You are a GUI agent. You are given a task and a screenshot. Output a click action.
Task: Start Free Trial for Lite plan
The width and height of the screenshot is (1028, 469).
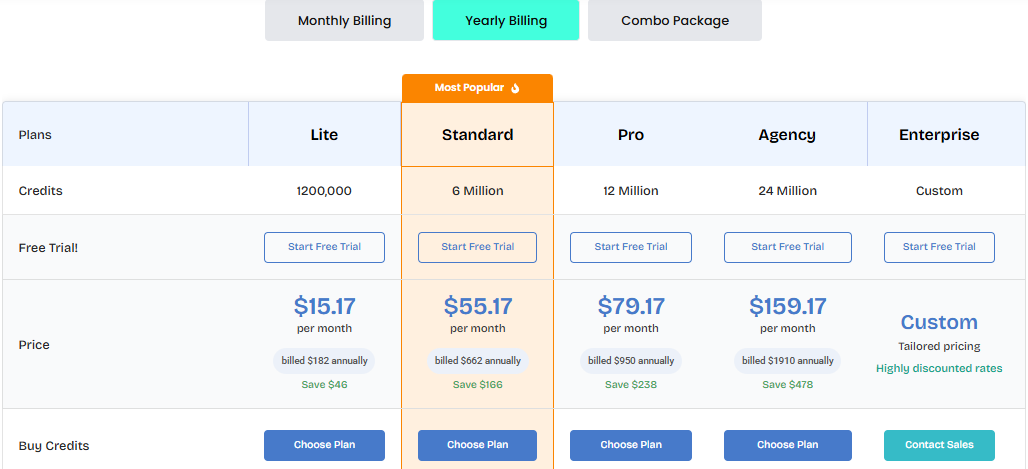325,247
